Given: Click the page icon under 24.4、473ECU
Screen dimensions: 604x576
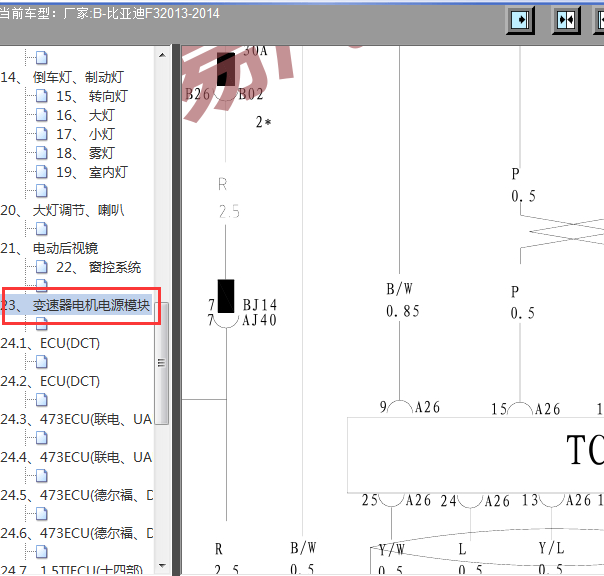Looking at the screenshot, I should (x=42, y=476).
